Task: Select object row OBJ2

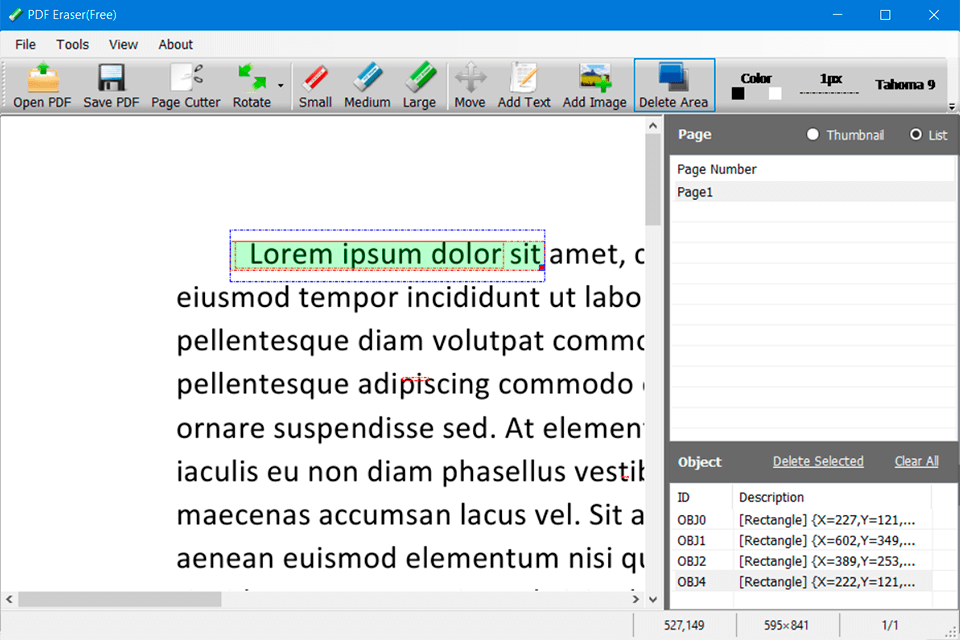Action: coord(802,561)
